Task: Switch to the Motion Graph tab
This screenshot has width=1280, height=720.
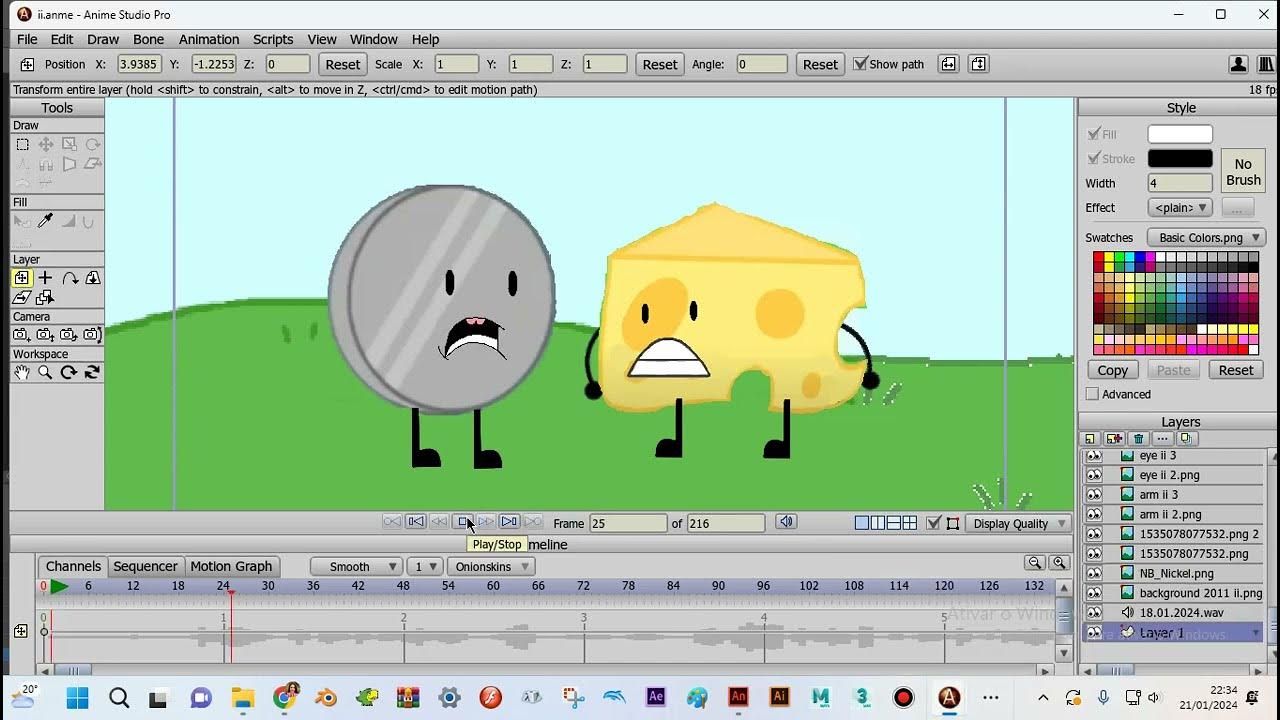Action: (x=231, y=566)
